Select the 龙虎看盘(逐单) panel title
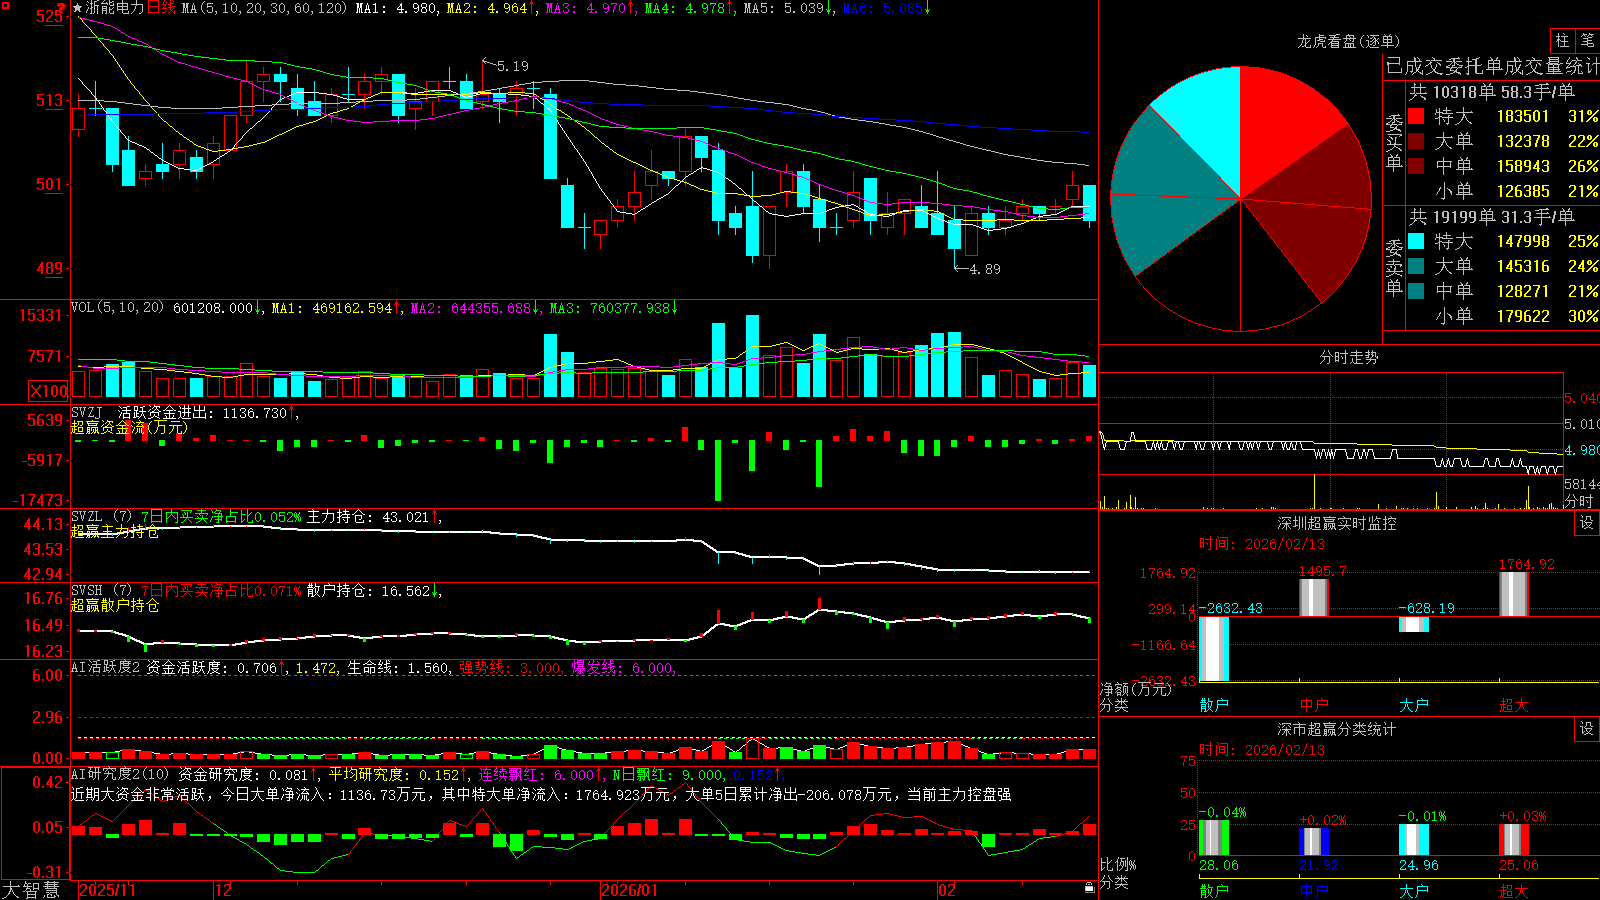Image resolution: width=1600 pixels, height=900 pixels. [x=1348, y=41]
